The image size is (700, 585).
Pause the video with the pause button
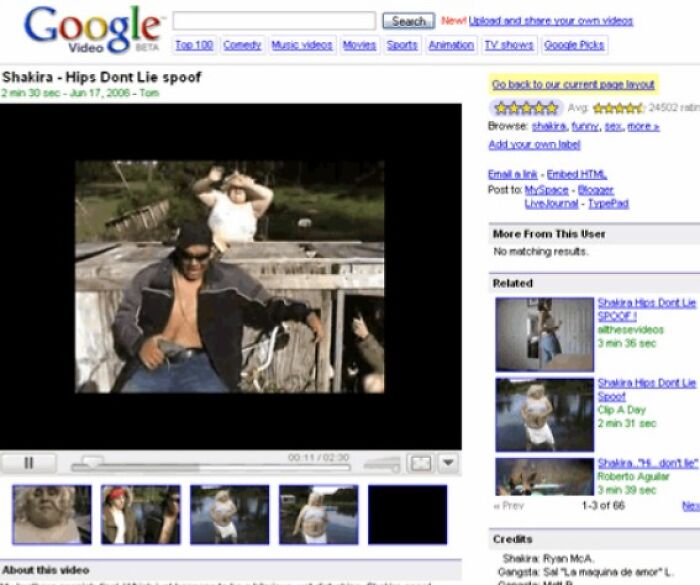(x=29, y=463)
